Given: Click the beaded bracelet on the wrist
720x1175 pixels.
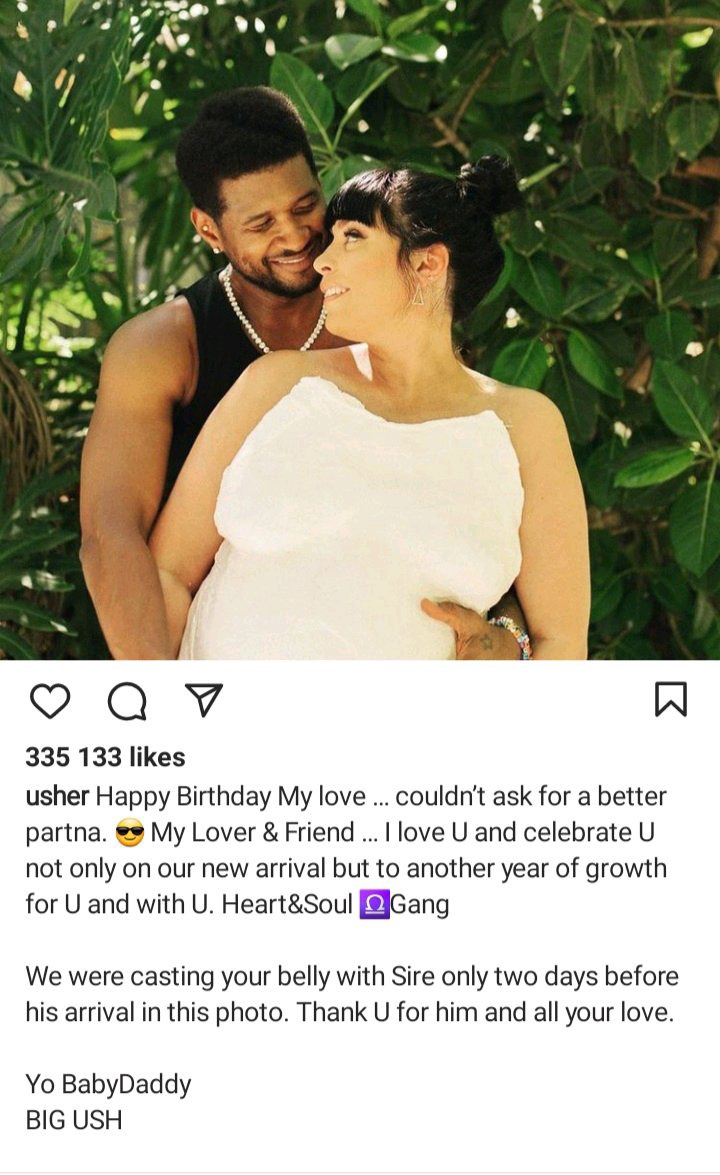Looking at the screenshot, I should [513, 635].
